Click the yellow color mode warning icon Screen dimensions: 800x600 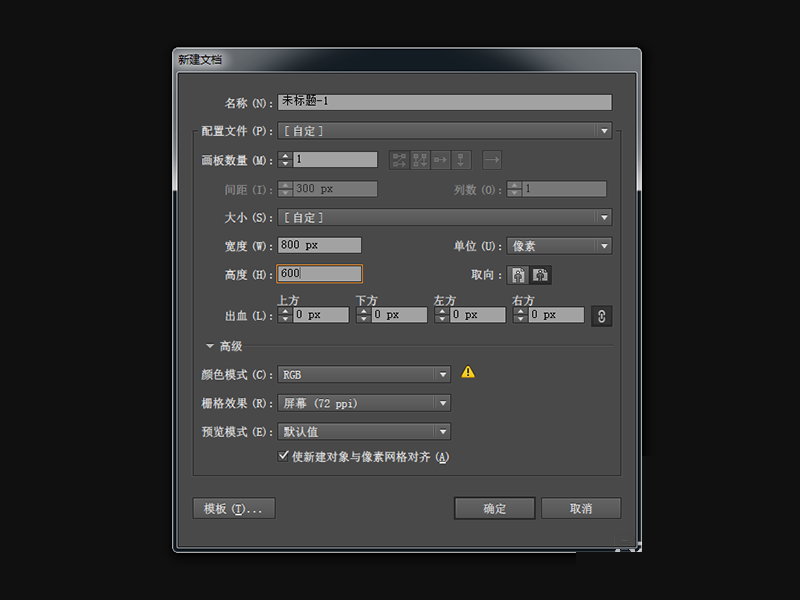click(468, 372)
